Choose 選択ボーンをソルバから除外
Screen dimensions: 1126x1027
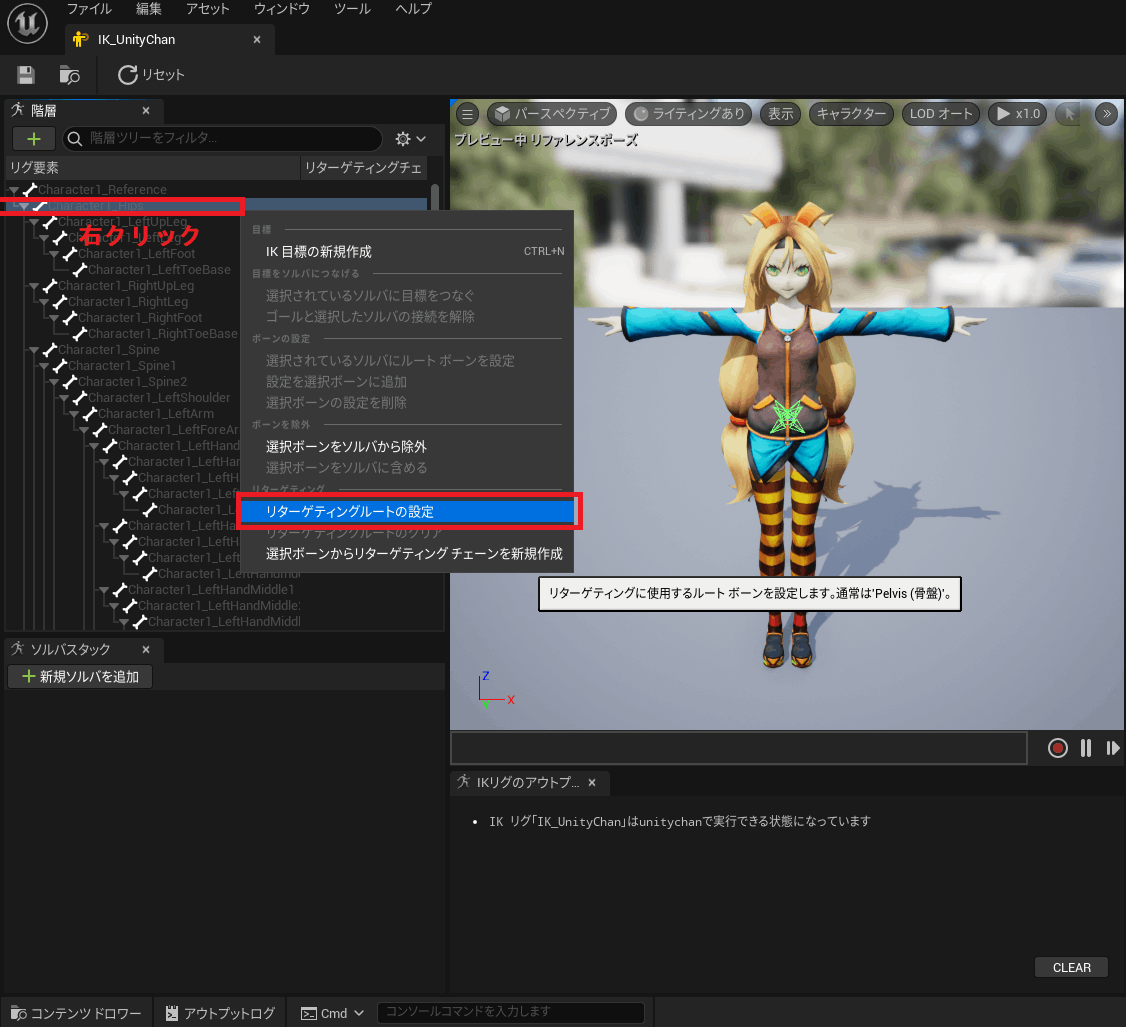(406, 447)
